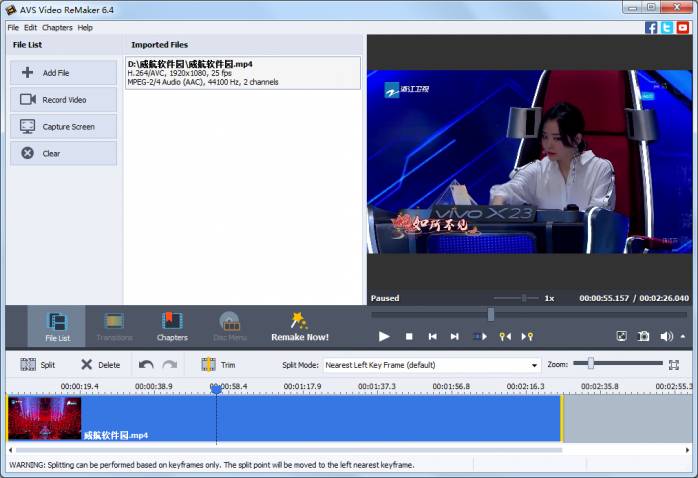
Task: Open the Facebook page icon
Action: (651, 27)
